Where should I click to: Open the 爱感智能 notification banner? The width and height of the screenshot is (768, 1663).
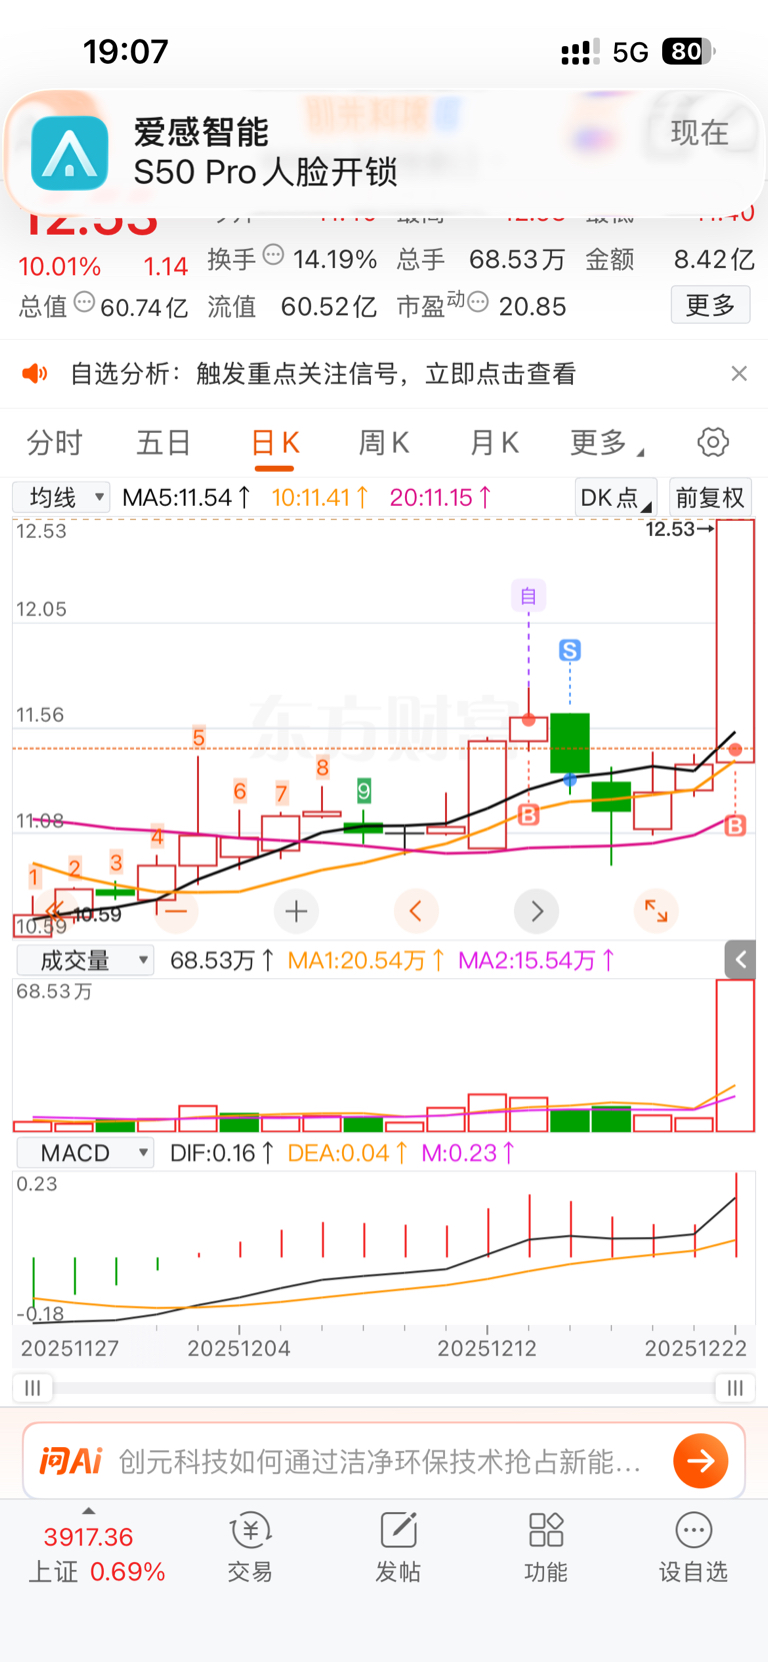click(x=384, y=152)
